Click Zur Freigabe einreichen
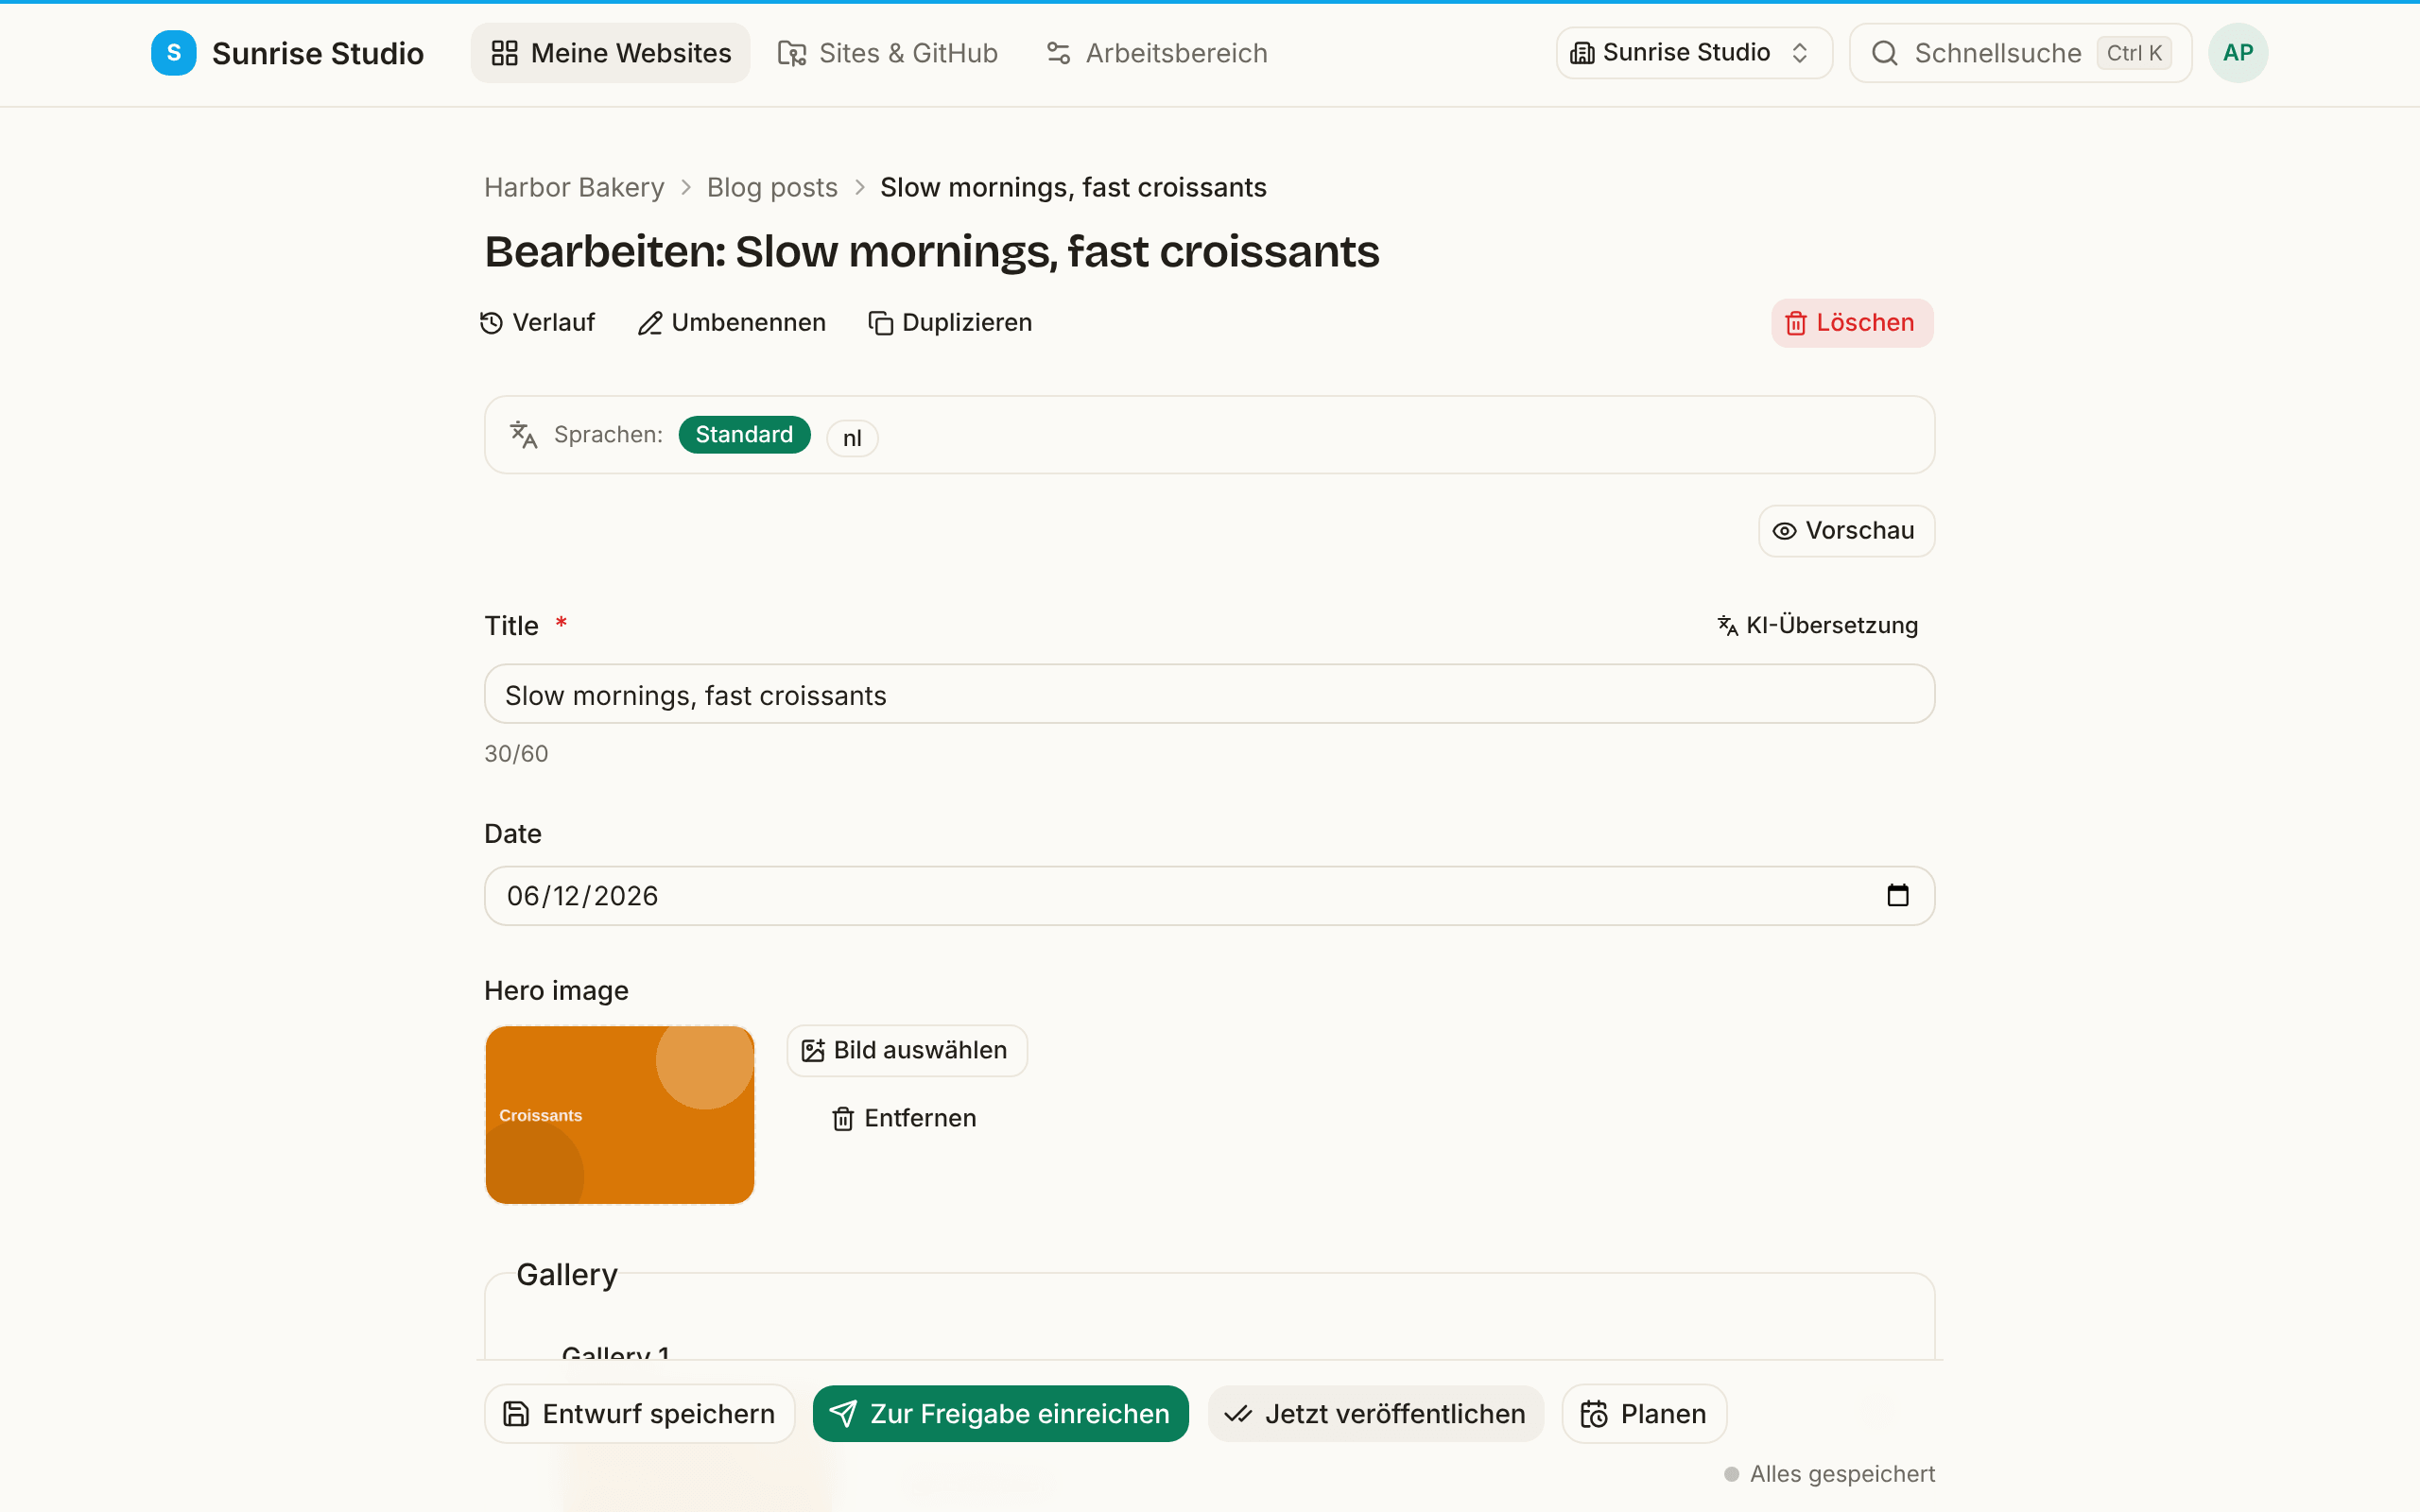The image size is (2420, 1512). pyautogui.click(x=1000, y=1413)
